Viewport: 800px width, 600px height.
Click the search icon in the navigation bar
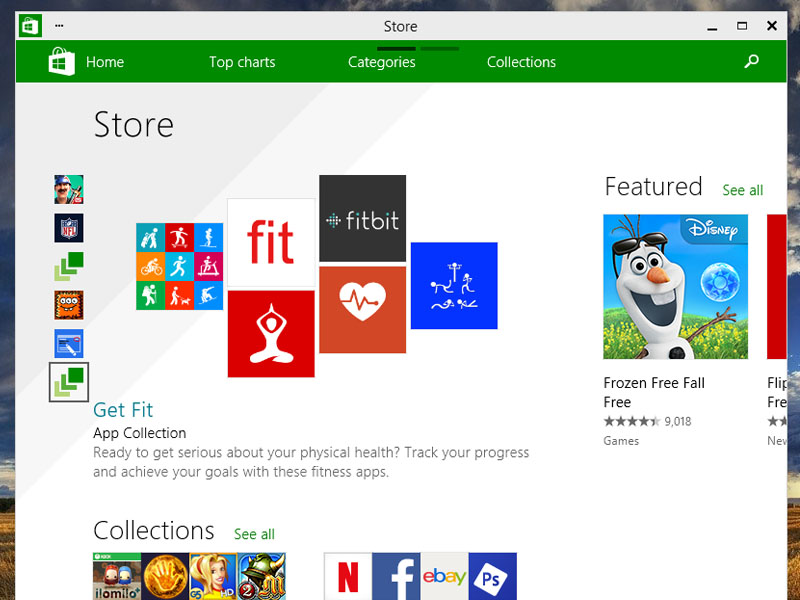(x=751, y=61)
